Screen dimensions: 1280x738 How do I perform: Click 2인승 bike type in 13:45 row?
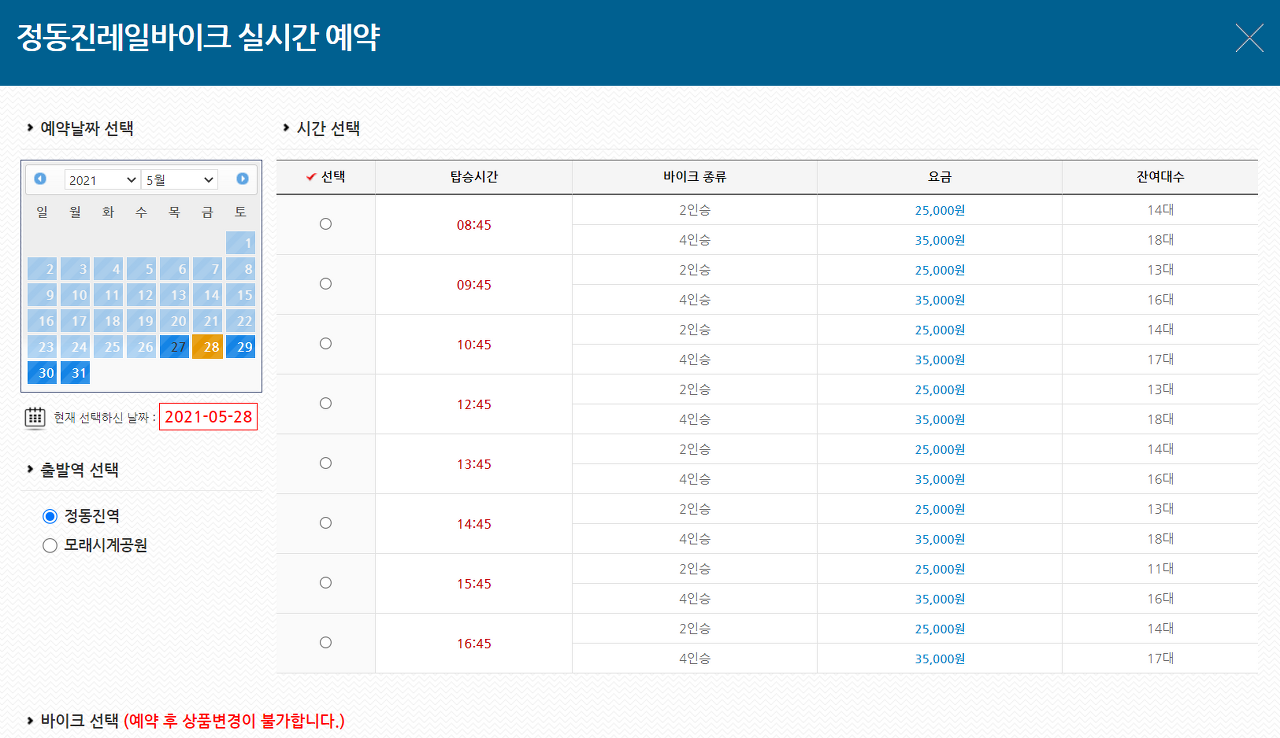pos(695,449)
